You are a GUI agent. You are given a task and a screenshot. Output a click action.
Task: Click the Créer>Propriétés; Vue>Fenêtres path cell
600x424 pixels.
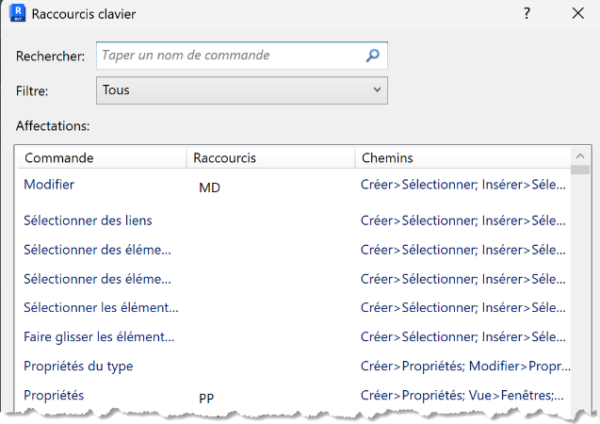[462, 395]
